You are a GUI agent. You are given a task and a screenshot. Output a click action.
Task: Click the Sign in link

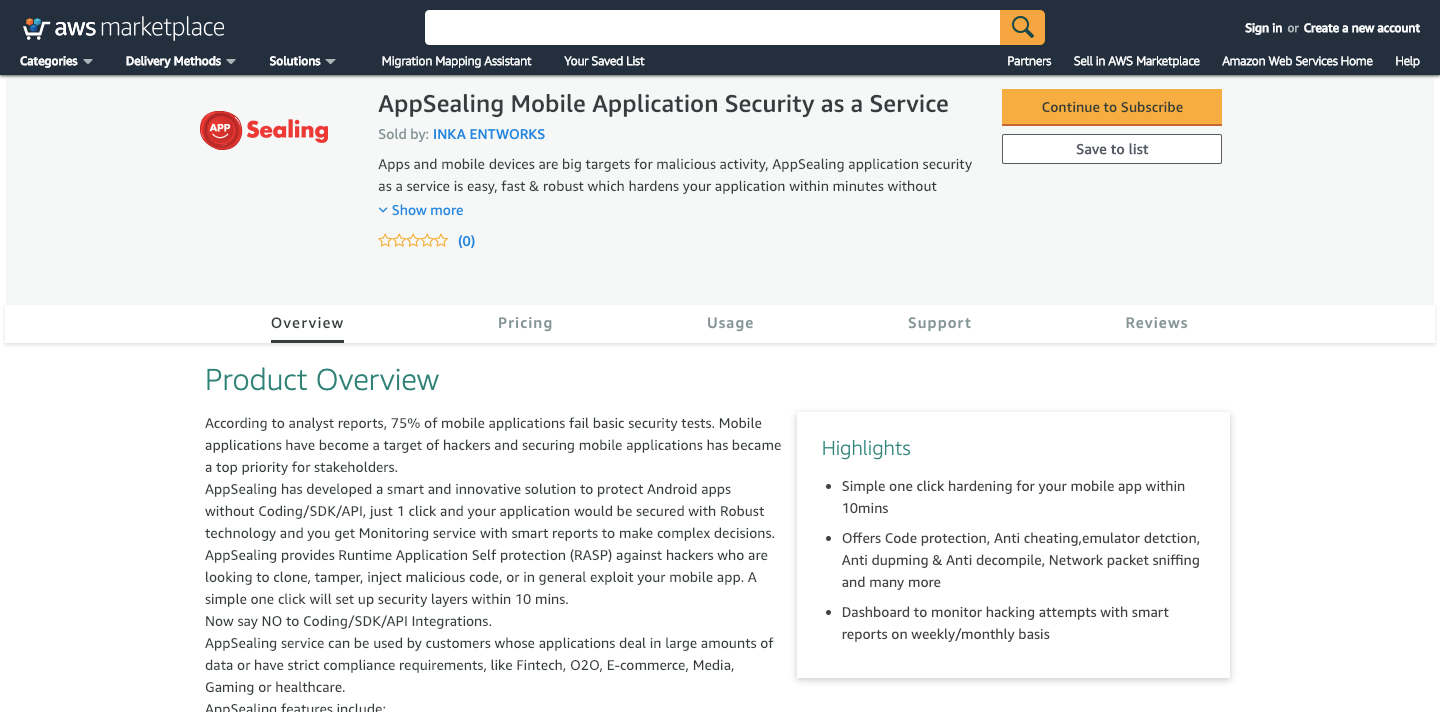1263,28
